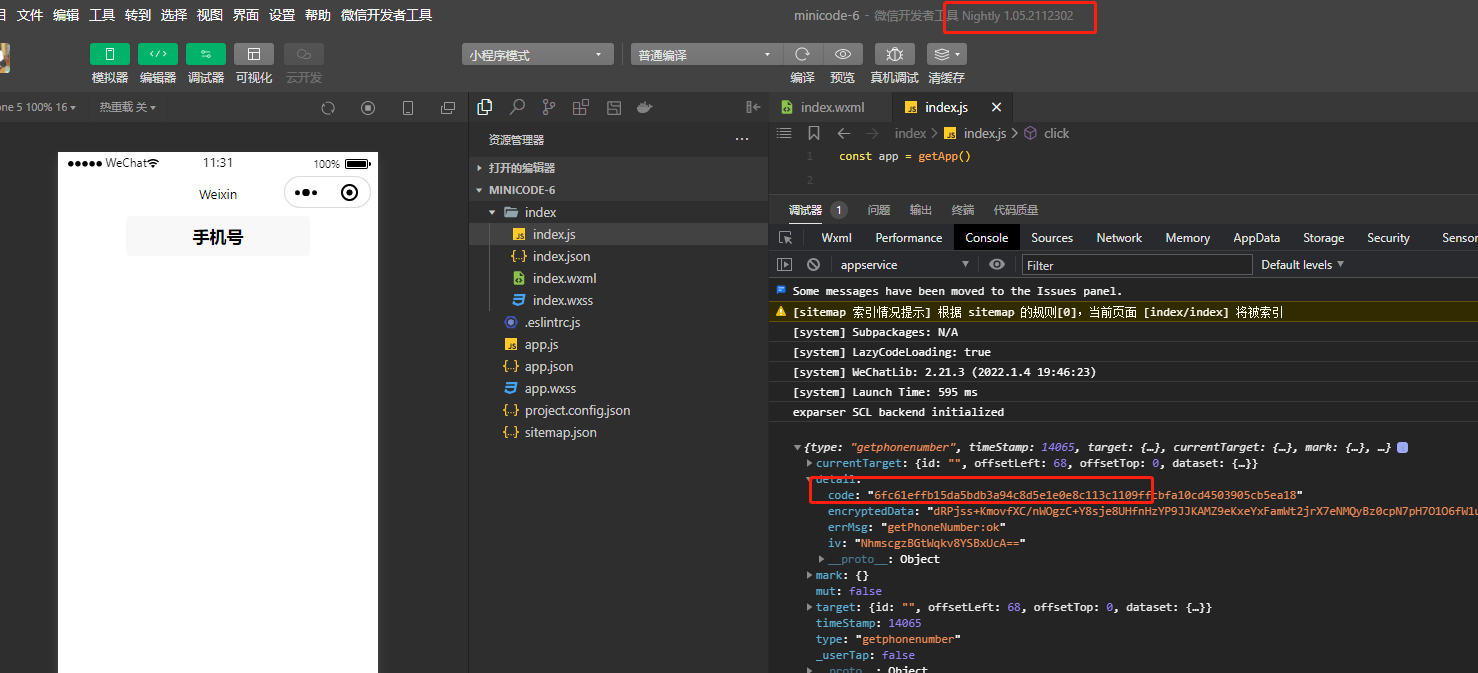Select the inspect element picker icon

click(786, 238)
